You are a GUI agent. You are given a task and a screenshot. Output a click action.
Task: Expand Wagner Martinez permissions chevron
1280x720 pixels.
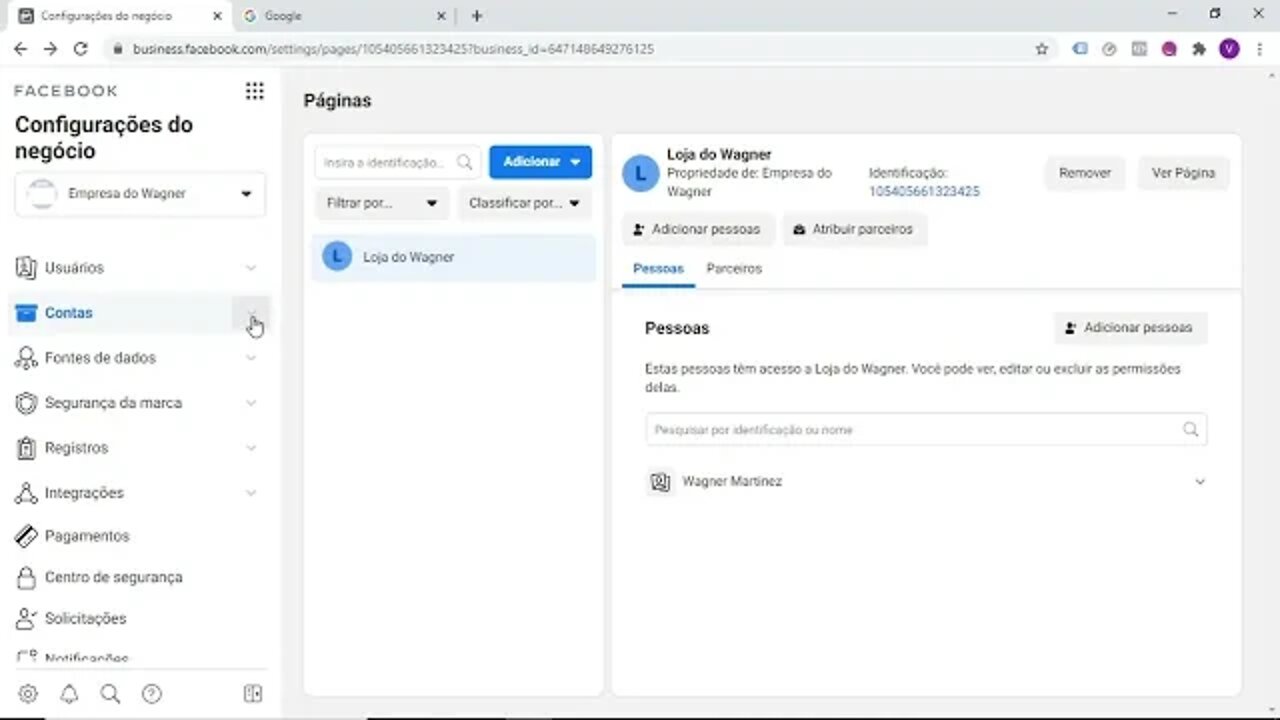[x=1200, y=482]
